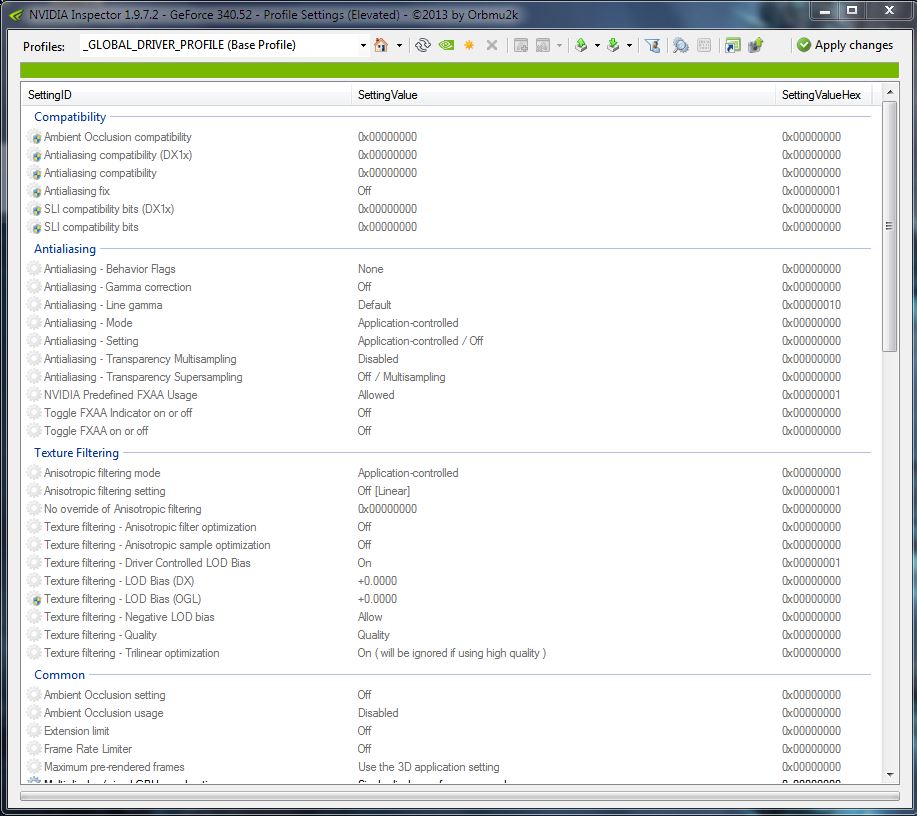917x816 pixels.
Task: Click the vertical scrollbar down arrow
Action: [x=890, y=775]
